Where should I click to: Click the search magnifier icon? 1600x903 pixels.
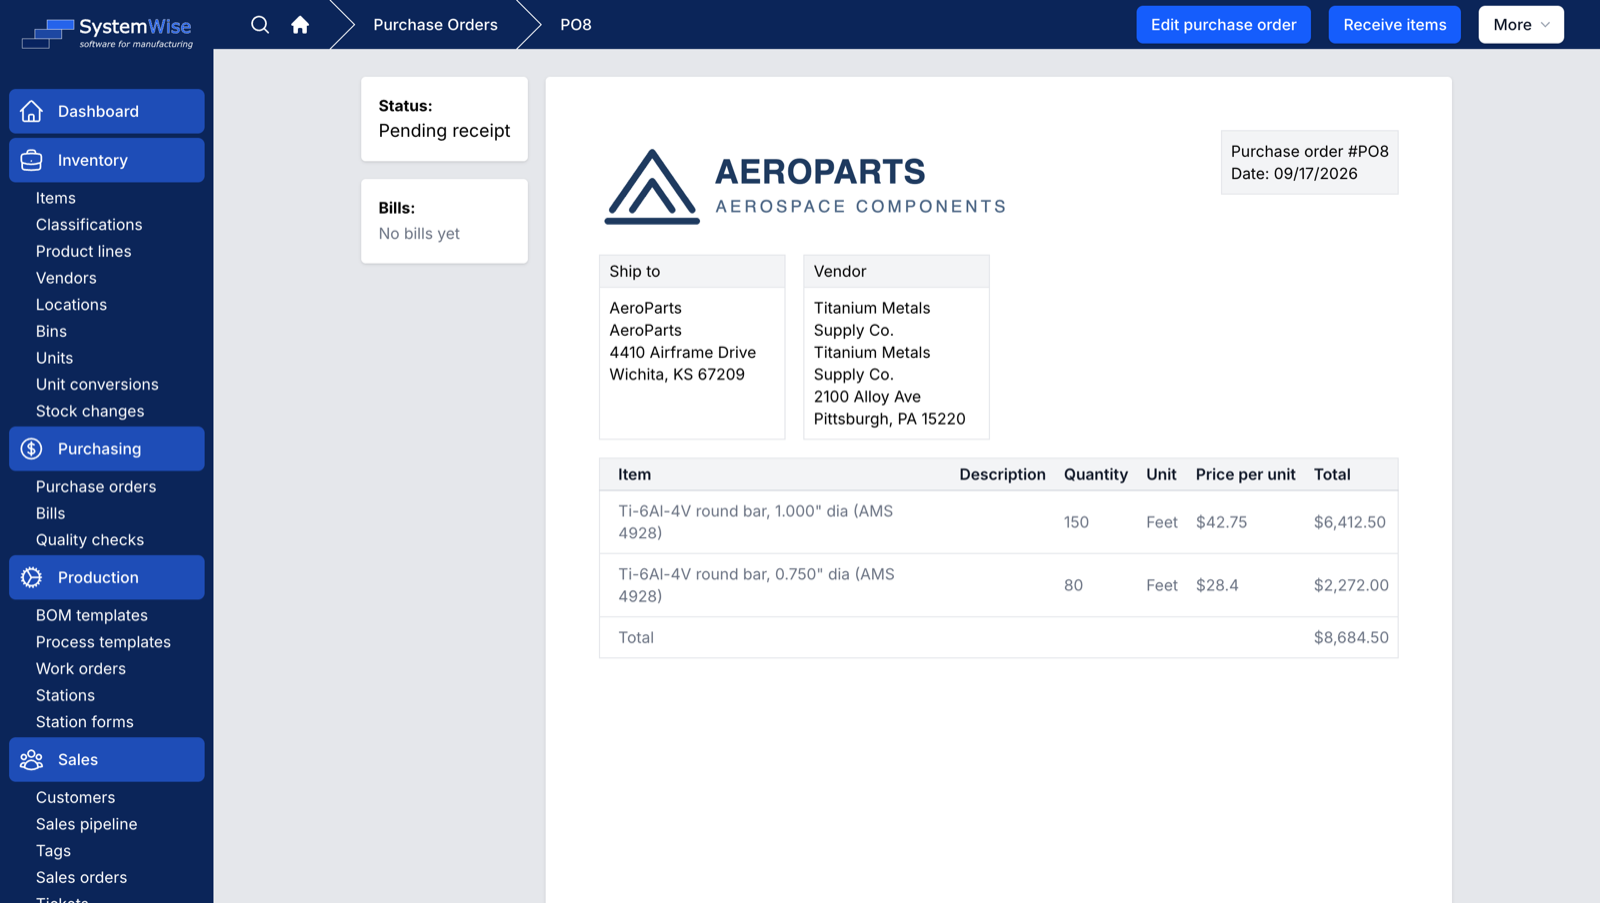[260, 25]
